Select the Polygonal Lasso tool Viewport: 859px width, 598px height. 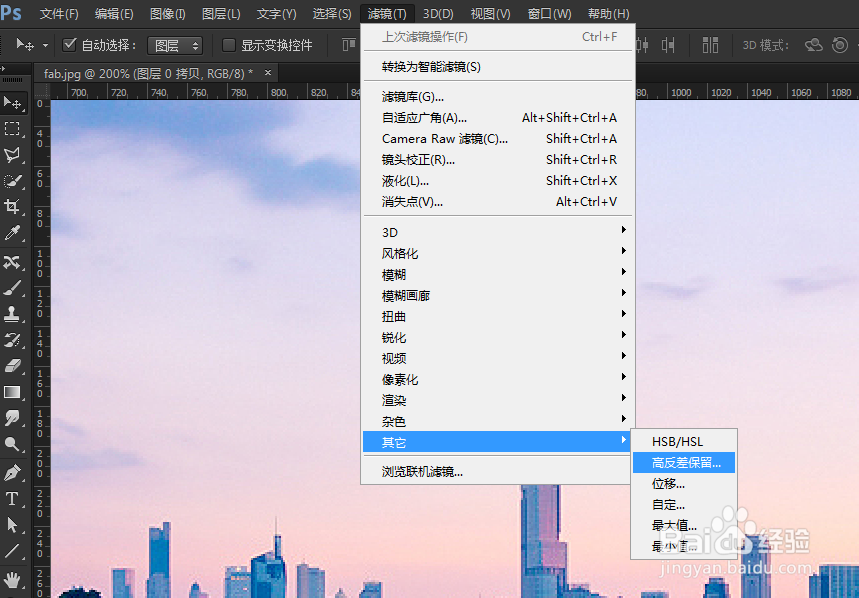tap(12, 155)
